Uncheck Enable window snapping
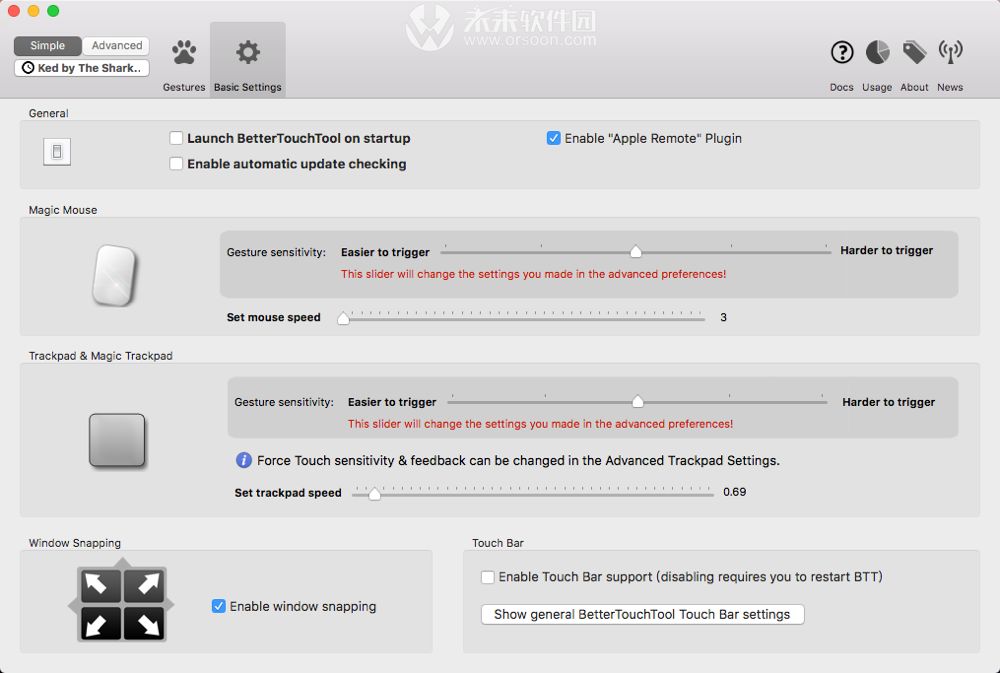 coord(218,606)
